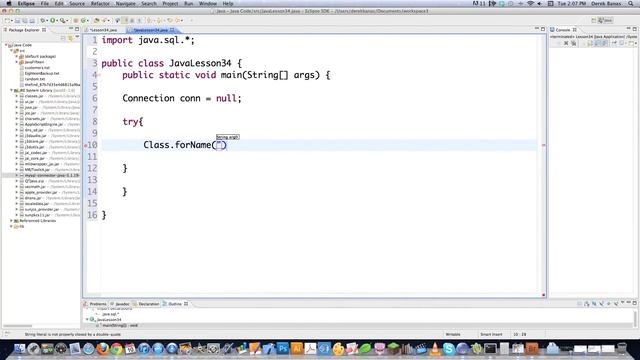Minimize the Package Explorer panel
This screenshot has width=640, height=360.
point(70,29)
